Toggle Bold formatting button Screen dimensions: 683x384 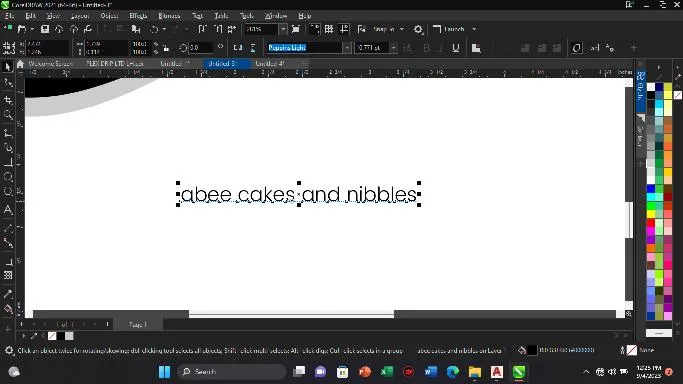pos(426,48)
